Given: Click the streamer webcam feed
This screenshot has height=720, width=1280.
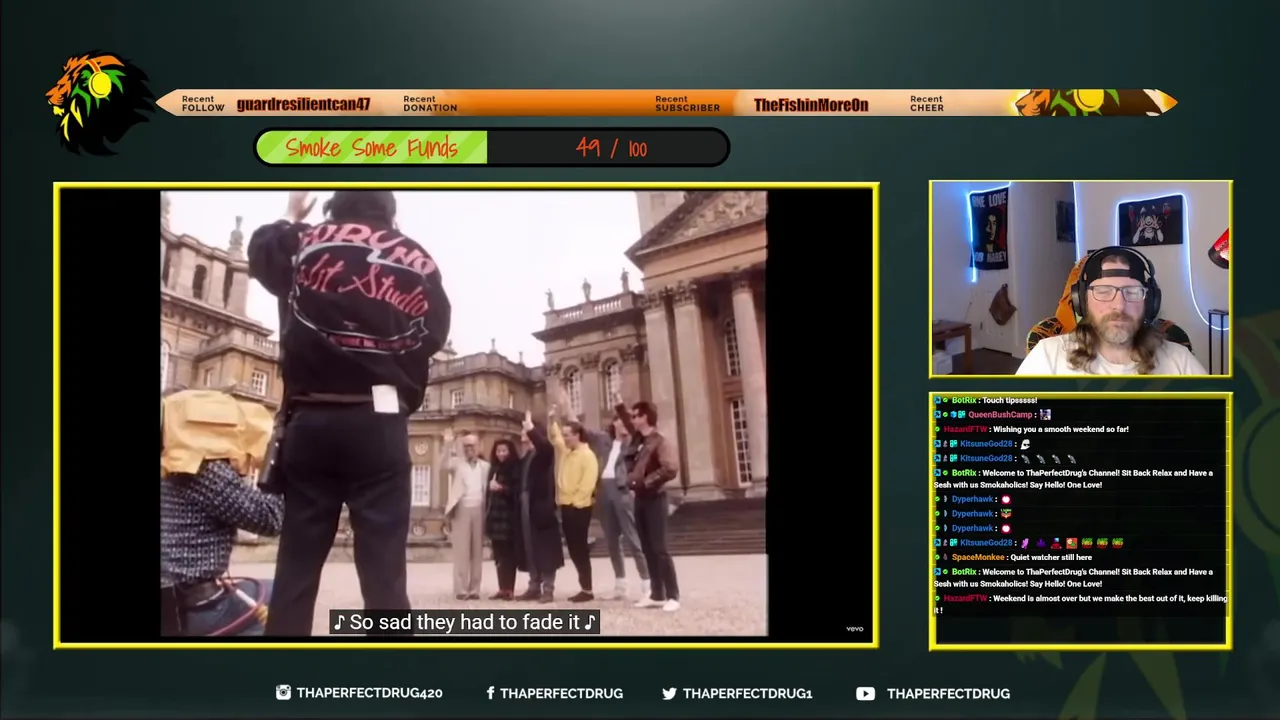Looking at the screenshot, I should pos(1081,278).
